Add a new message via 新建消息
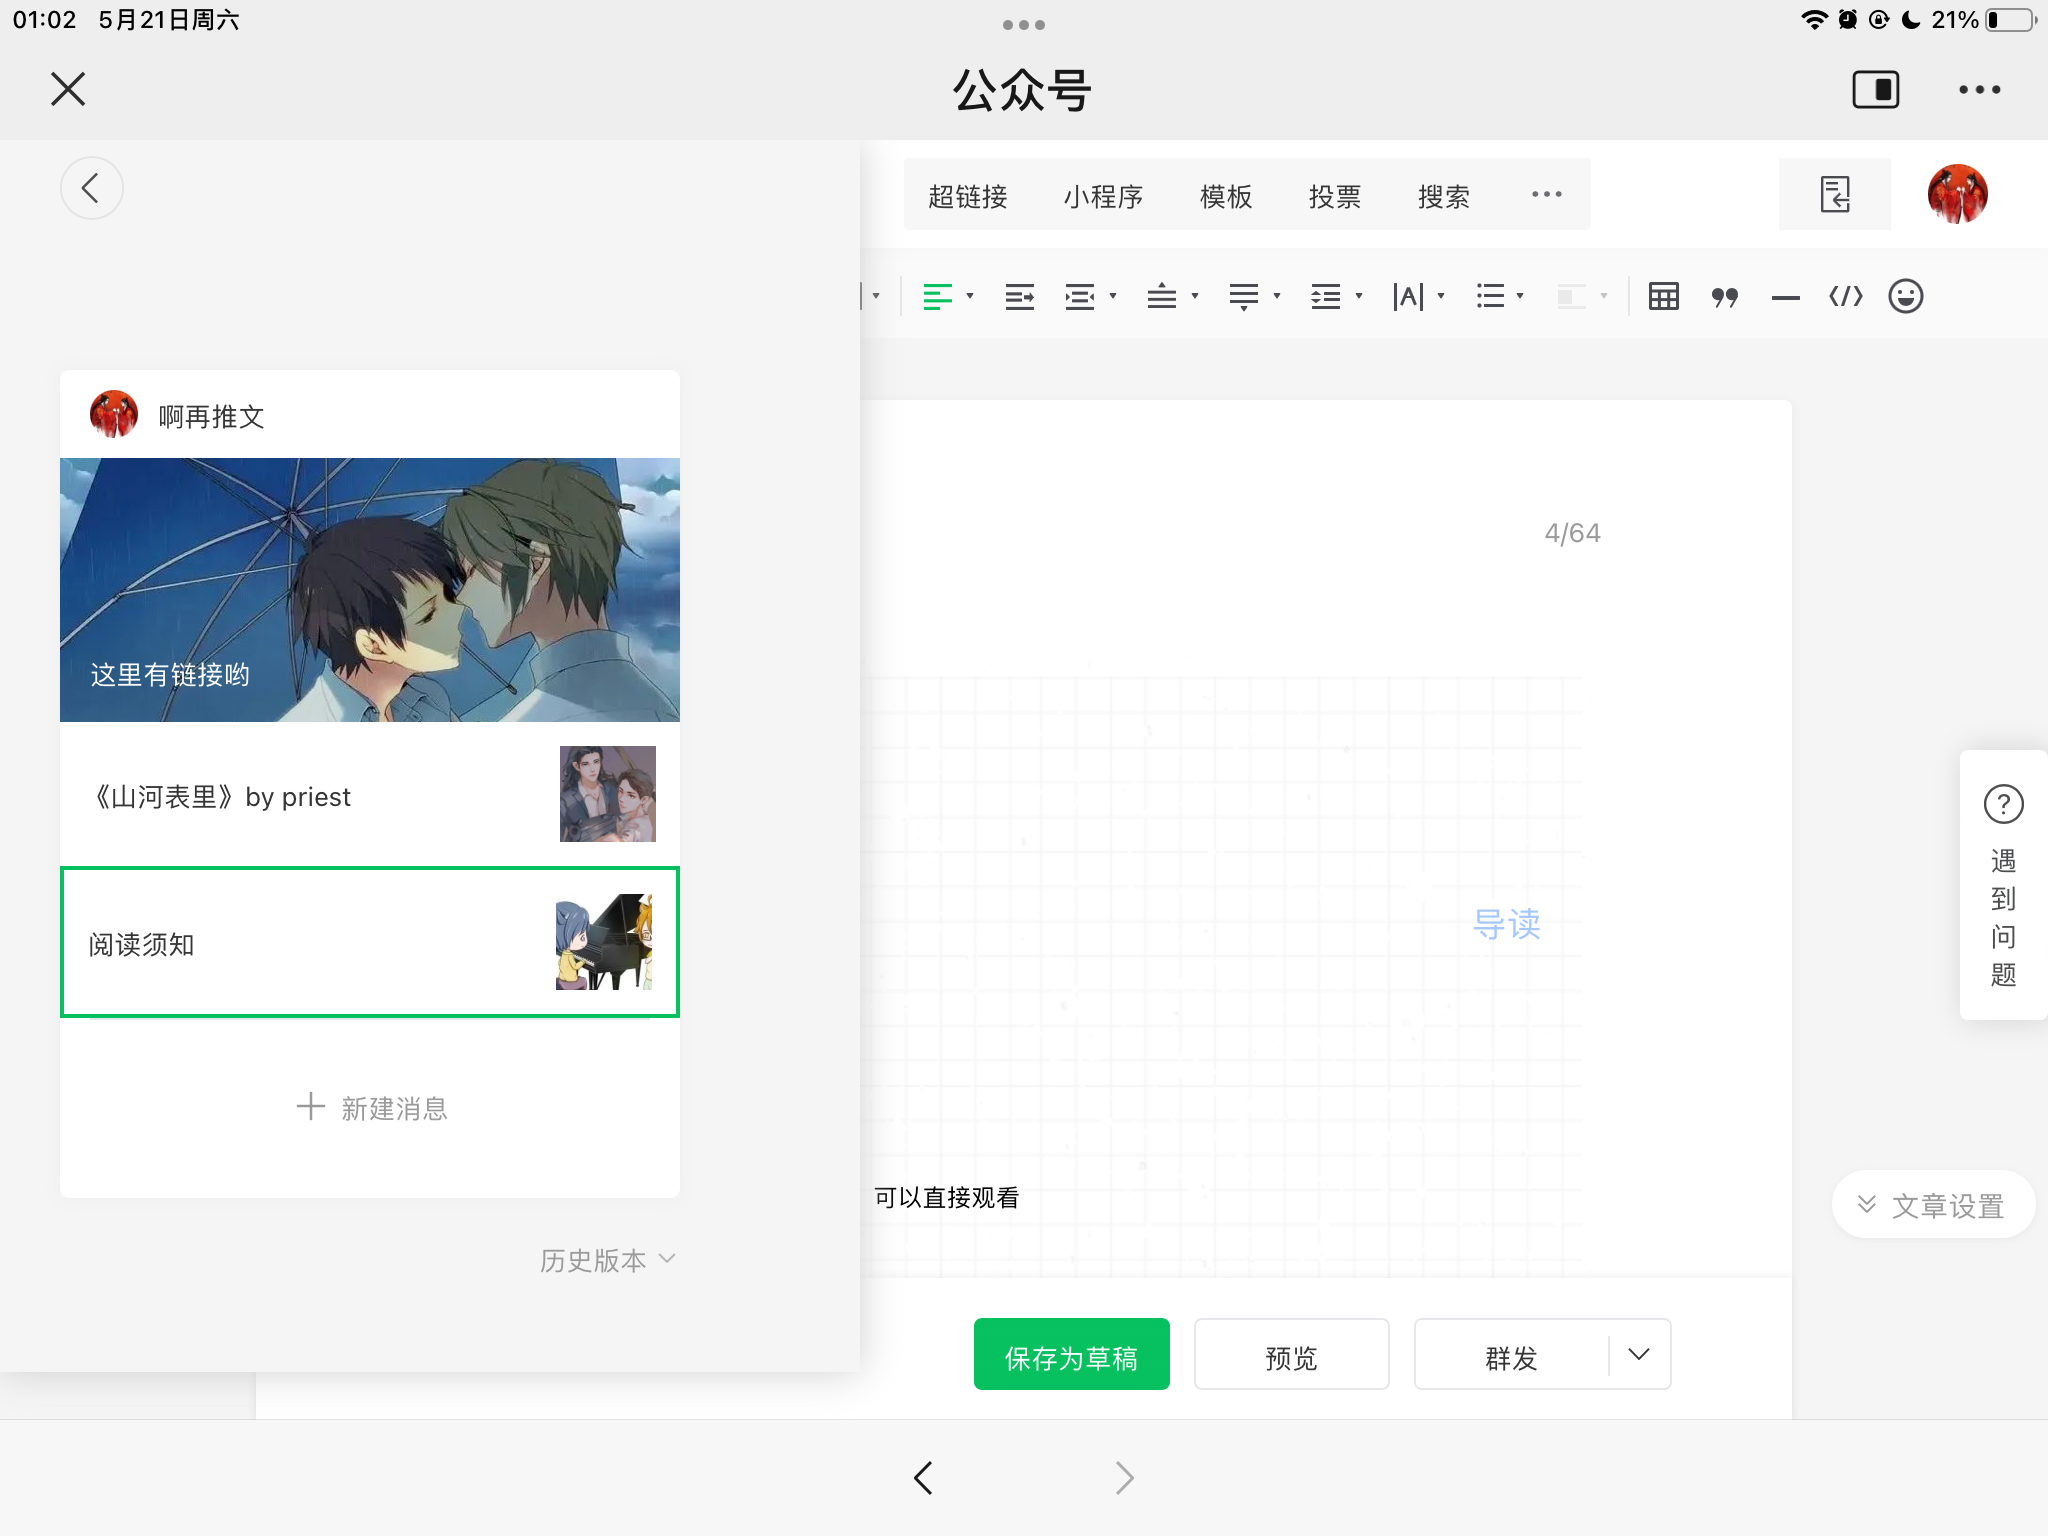This screenshot has height=1536, width=2048. (x=372, y=1108)
